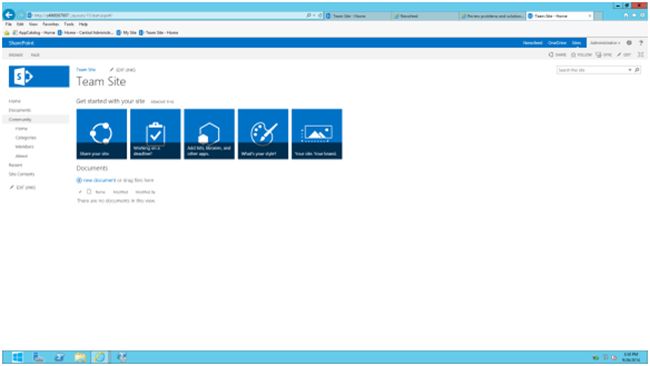Screen dimensions: 650x366
Task: Click the help question mark icon
Action: click(641, 43)
